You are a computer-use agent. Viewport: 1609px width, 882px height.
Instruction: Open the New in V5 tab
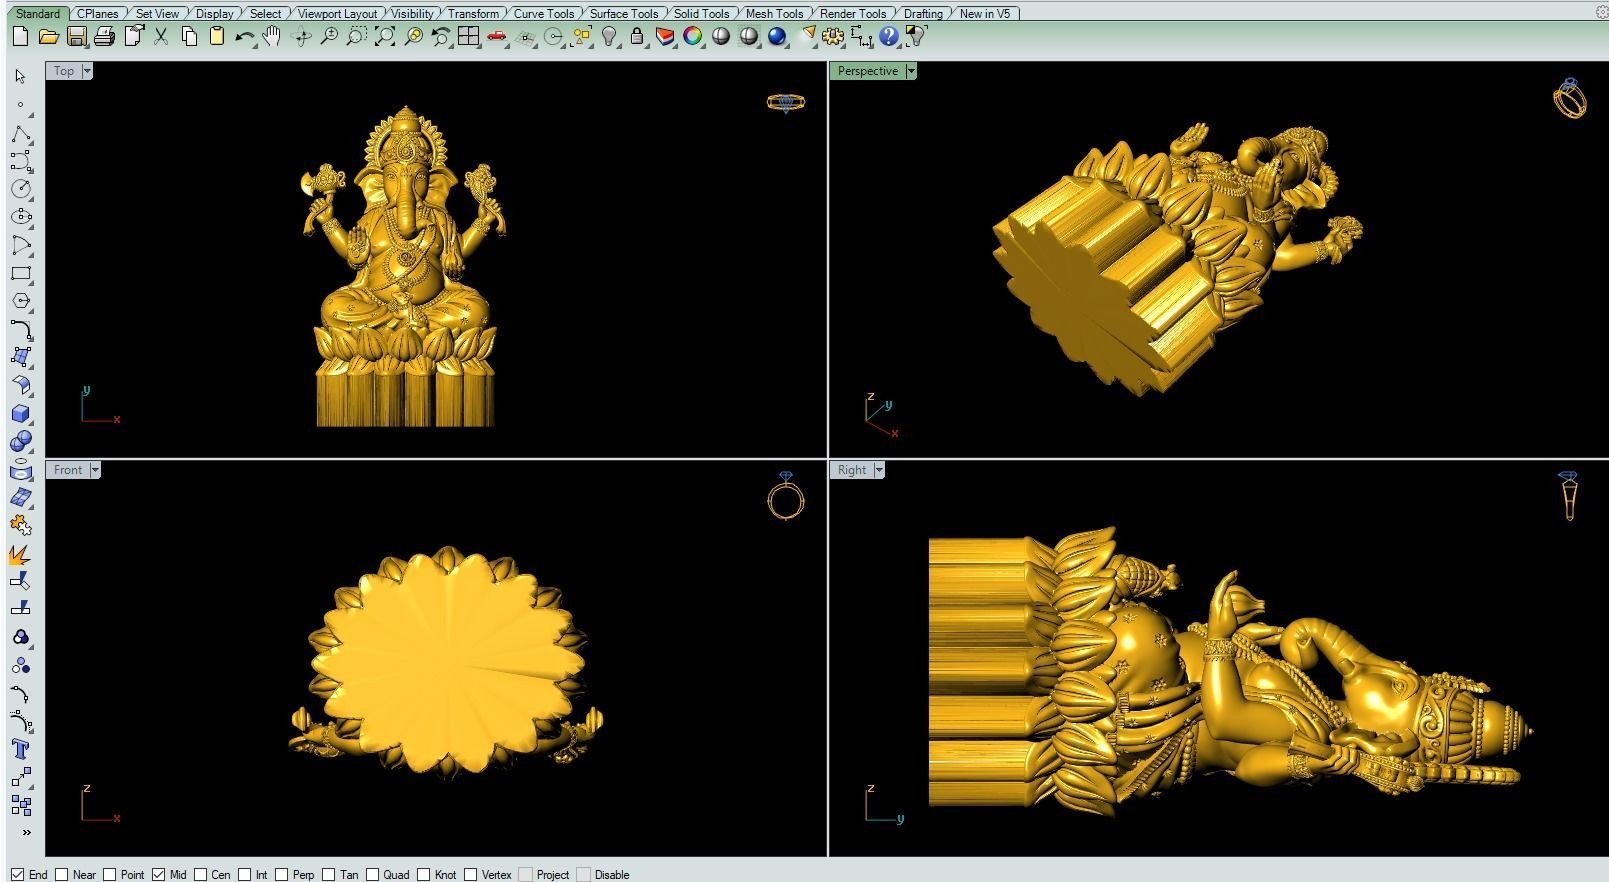point(985,13)
